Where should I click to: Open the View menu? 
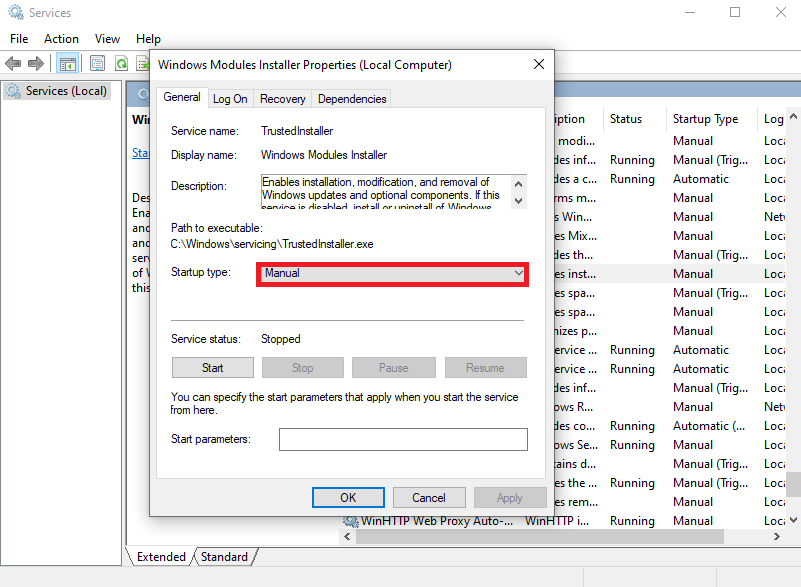(107, 39)
